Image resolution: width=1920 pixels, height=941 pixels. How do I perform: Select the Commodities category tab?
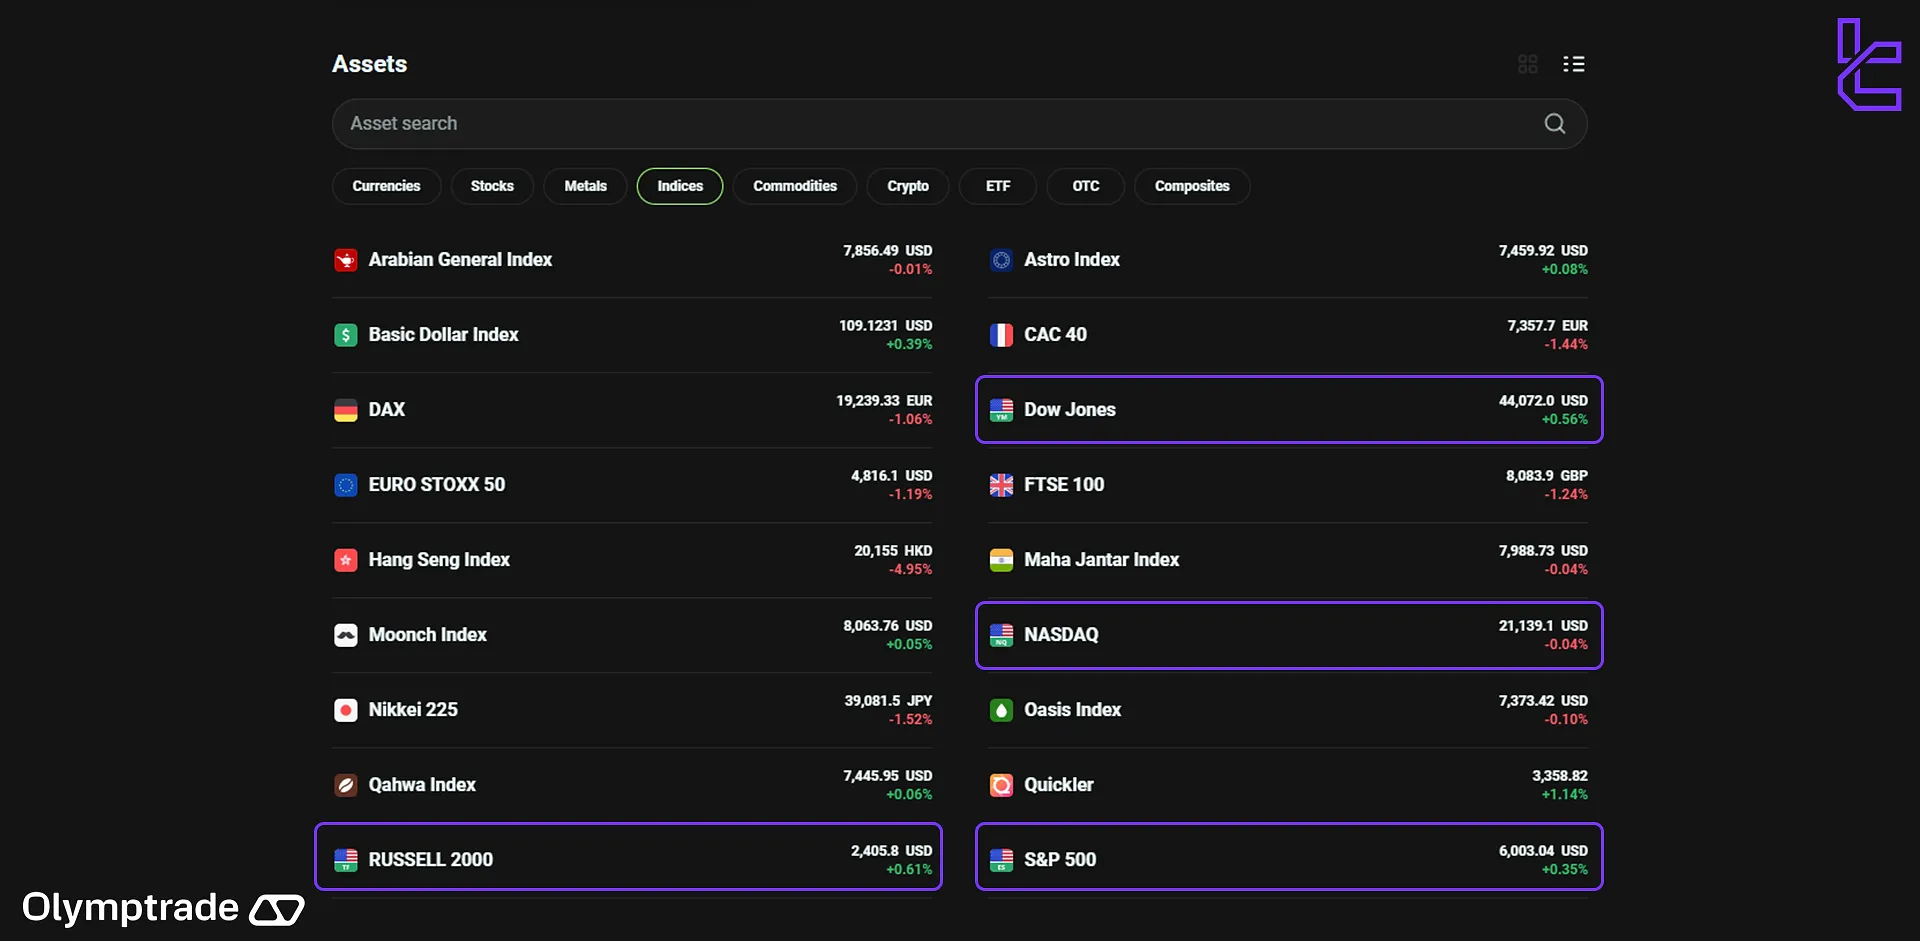pyautogui.click(x=795, y=186)
